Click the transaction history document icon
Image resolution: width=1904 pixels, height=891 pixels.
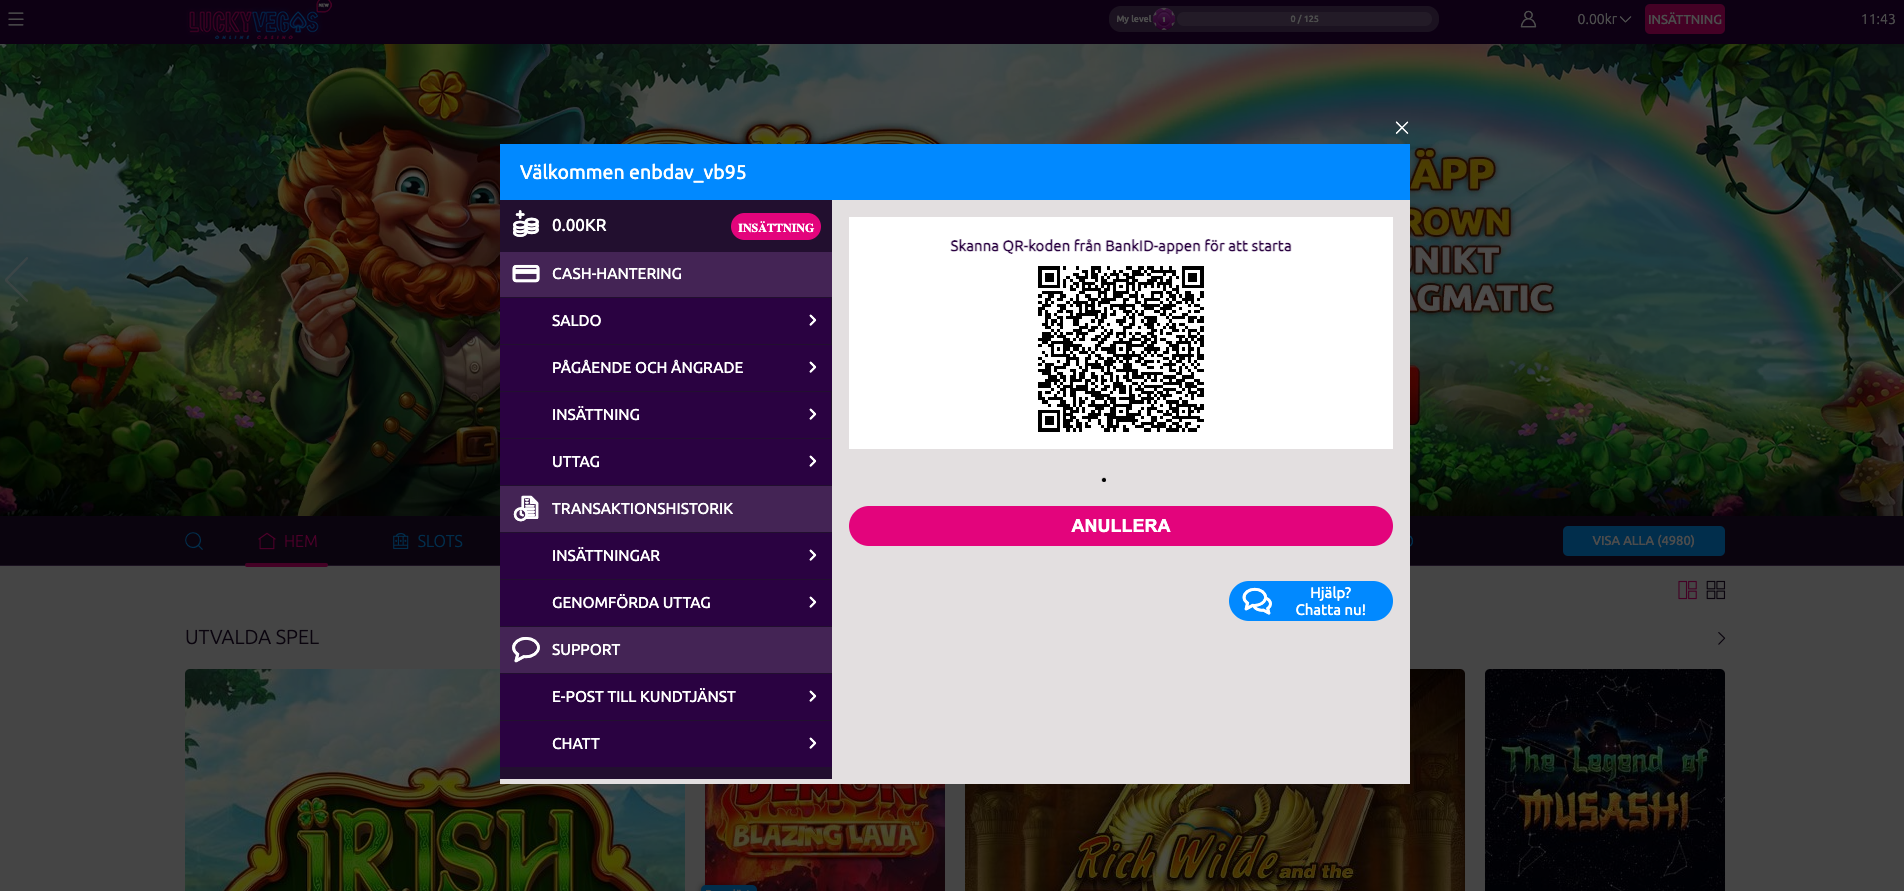point(526,508)
